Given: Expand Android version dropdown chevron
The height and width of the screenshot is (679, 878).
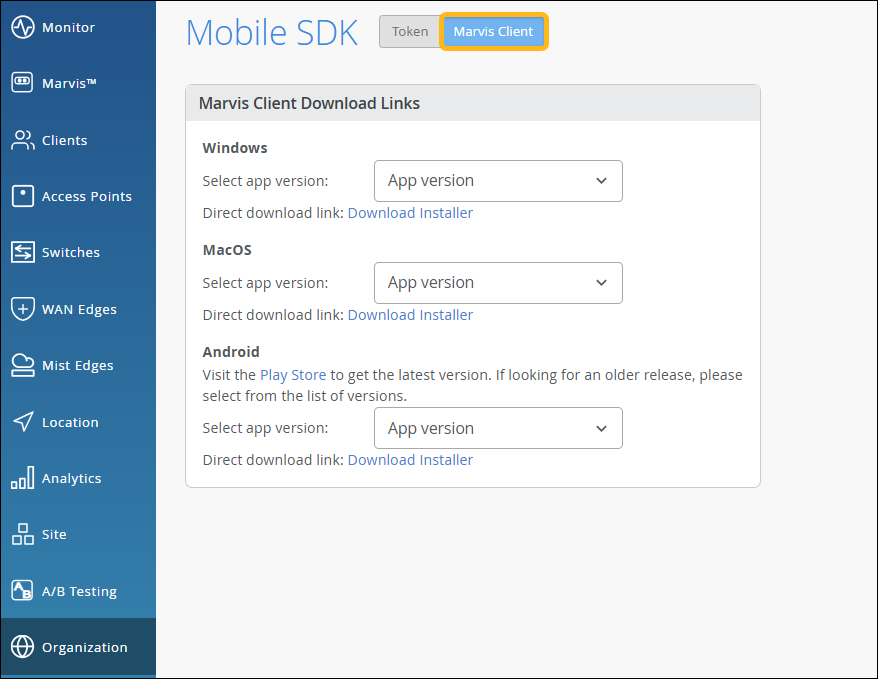Looking at the screenshot, I should point(601,429).
